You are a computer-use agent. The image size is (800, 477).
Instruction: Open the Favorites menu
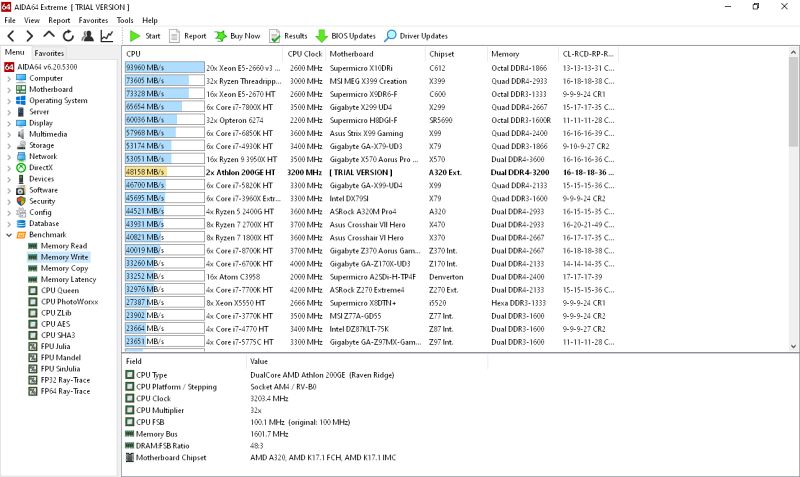point(93,20)
